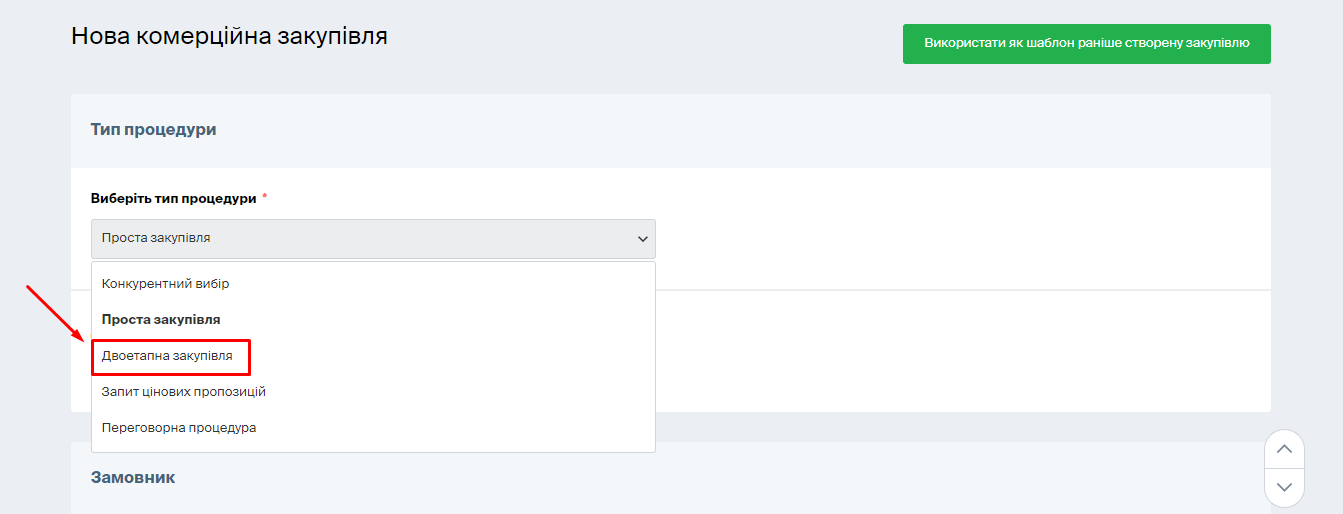Image resolution: width=1343 pixels, height=514 pixels.
Task: Click the dropdown chevron arrow icon
Action: coord(642,239)
